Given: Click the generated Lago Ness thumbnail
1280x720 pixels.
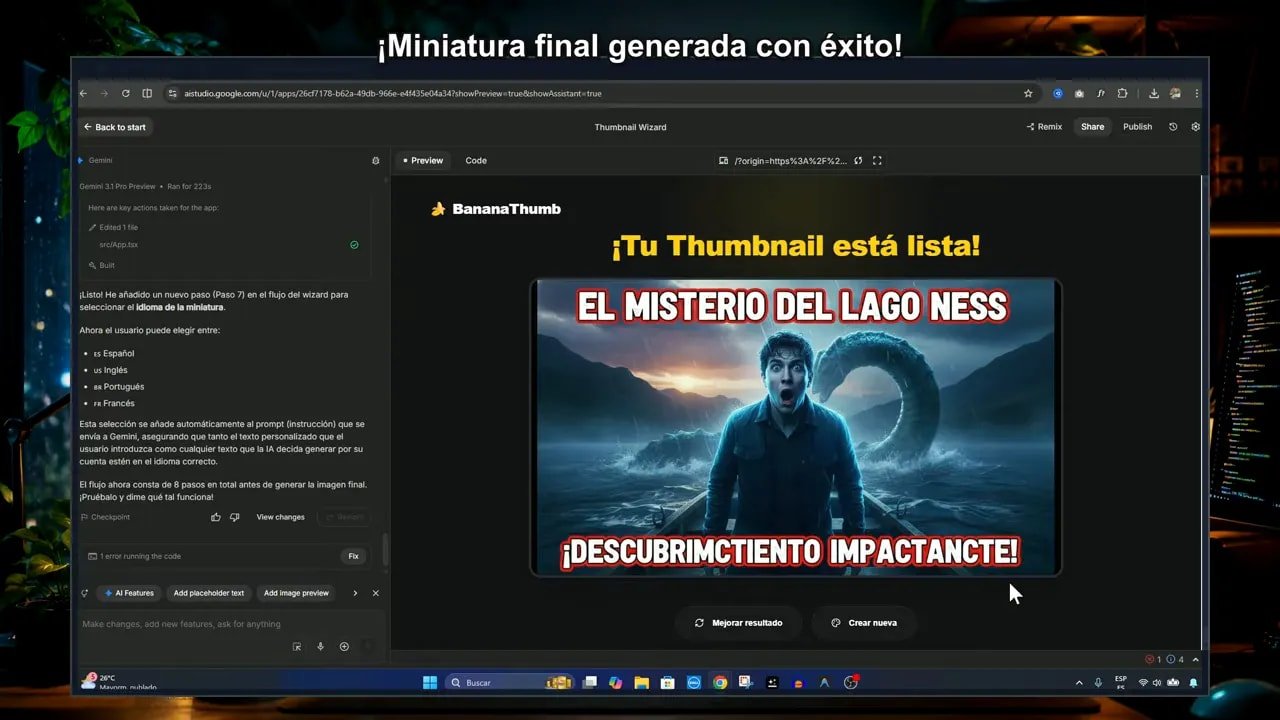Looking at the screenshot, I should (795, 427).
